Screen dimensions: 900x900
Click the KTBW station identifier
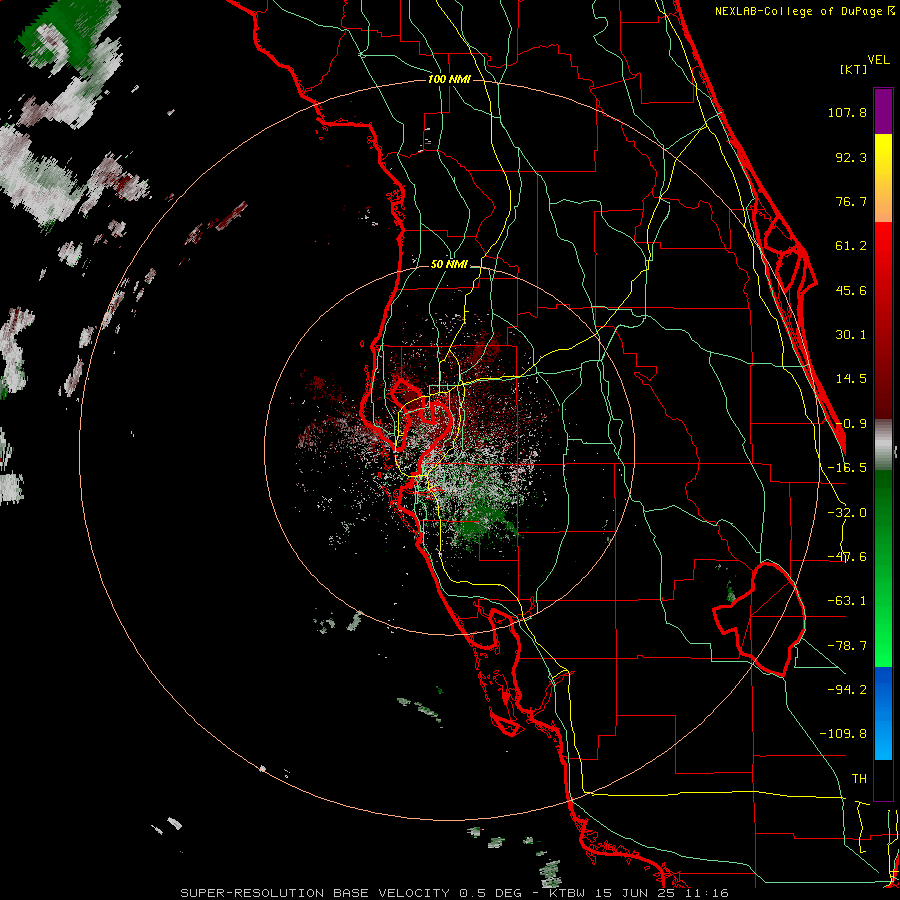(566, 893)
